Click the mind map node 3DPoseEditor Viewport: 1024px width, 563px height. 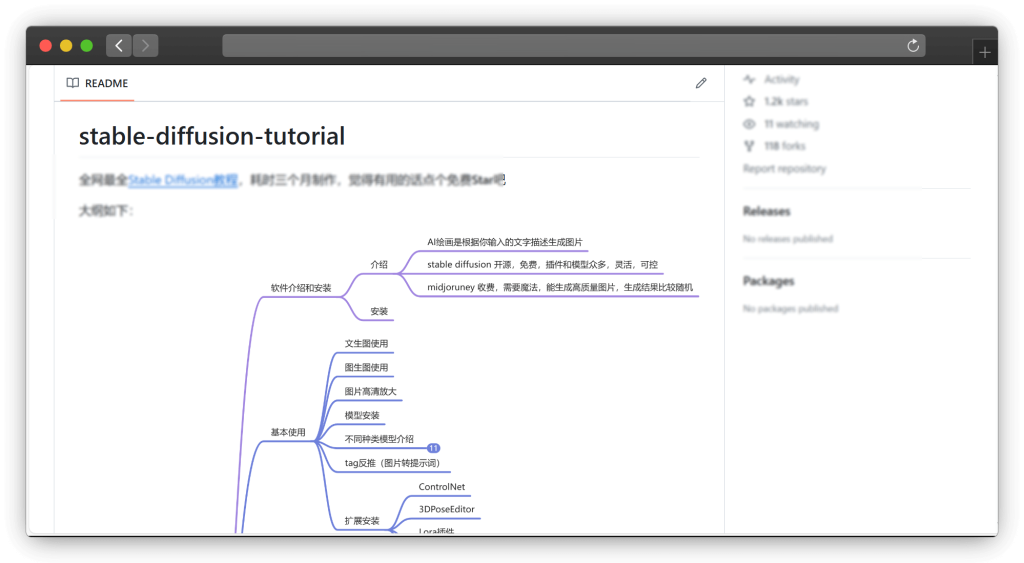pos(447,509)
